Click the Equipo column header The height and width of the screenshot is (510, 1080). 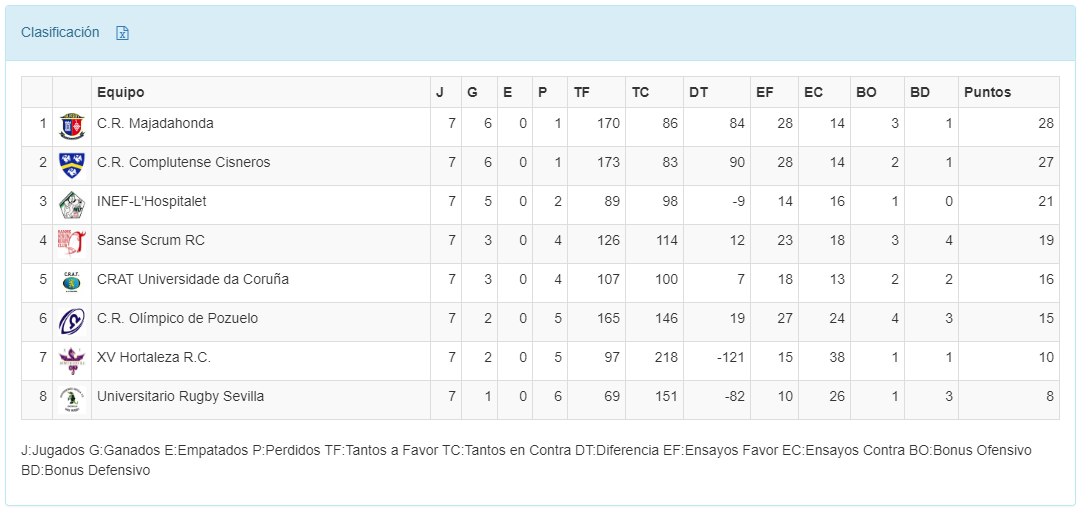coord(120,92)
